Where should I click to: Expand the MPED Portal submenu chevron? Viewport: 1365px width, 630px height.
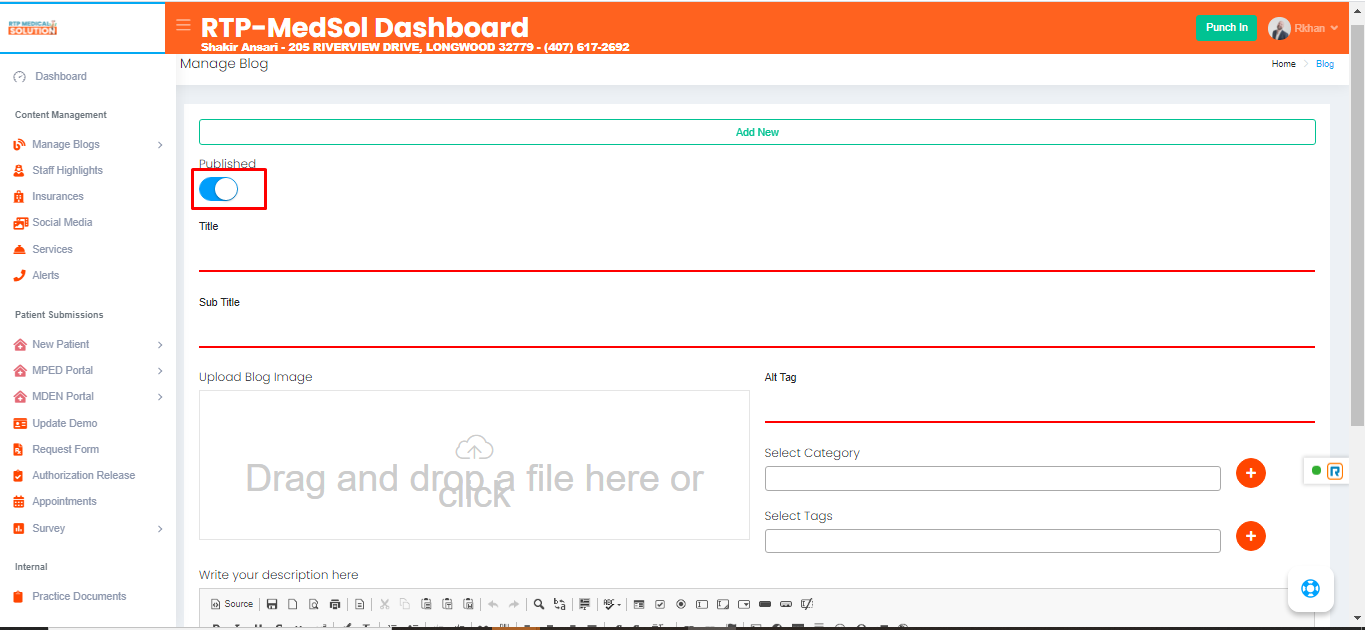[x=160, y=371]
